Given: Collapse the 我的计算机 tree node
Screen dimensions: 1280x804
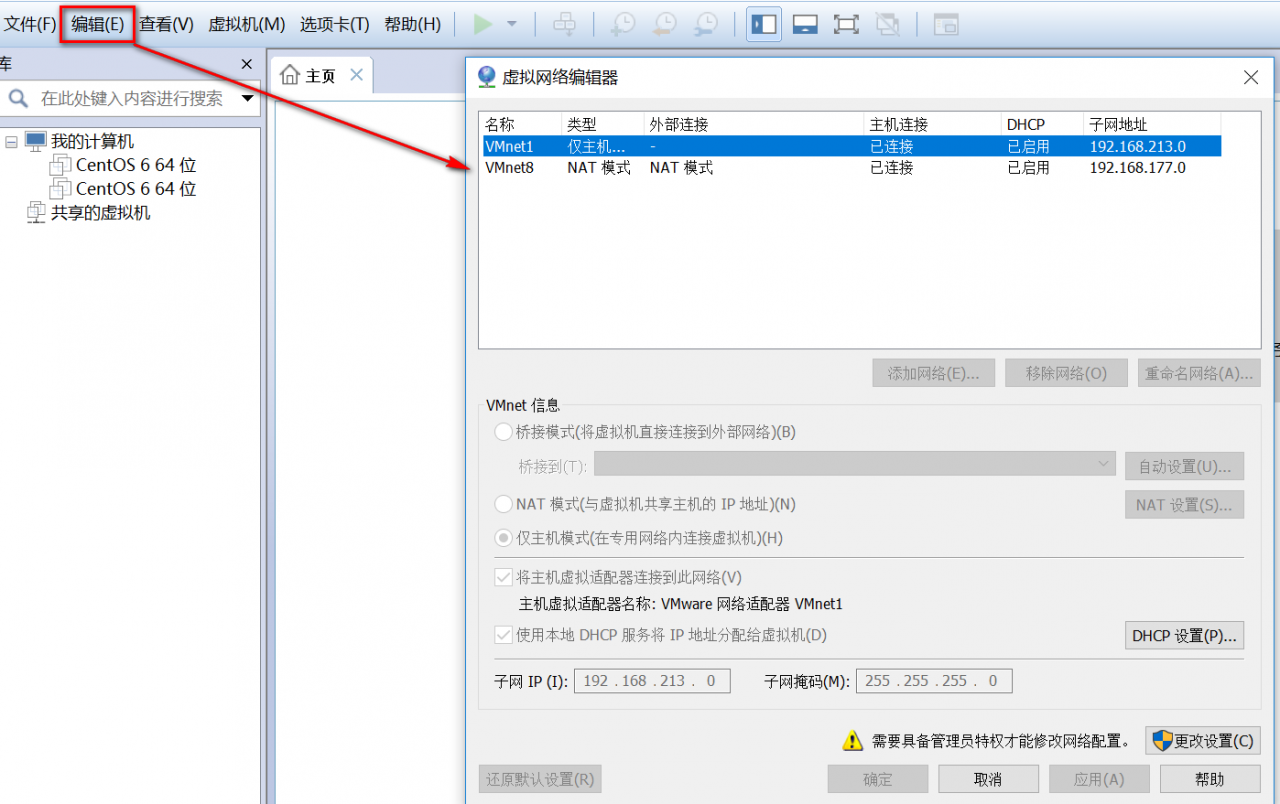Looking at the screenshot, I should 11,142.
